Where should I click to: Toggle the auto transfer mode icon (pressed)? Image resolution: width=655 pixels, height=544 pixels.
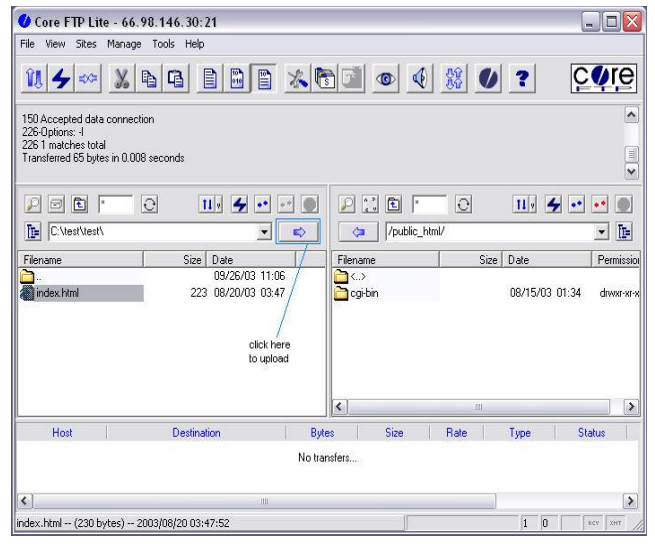264,78
